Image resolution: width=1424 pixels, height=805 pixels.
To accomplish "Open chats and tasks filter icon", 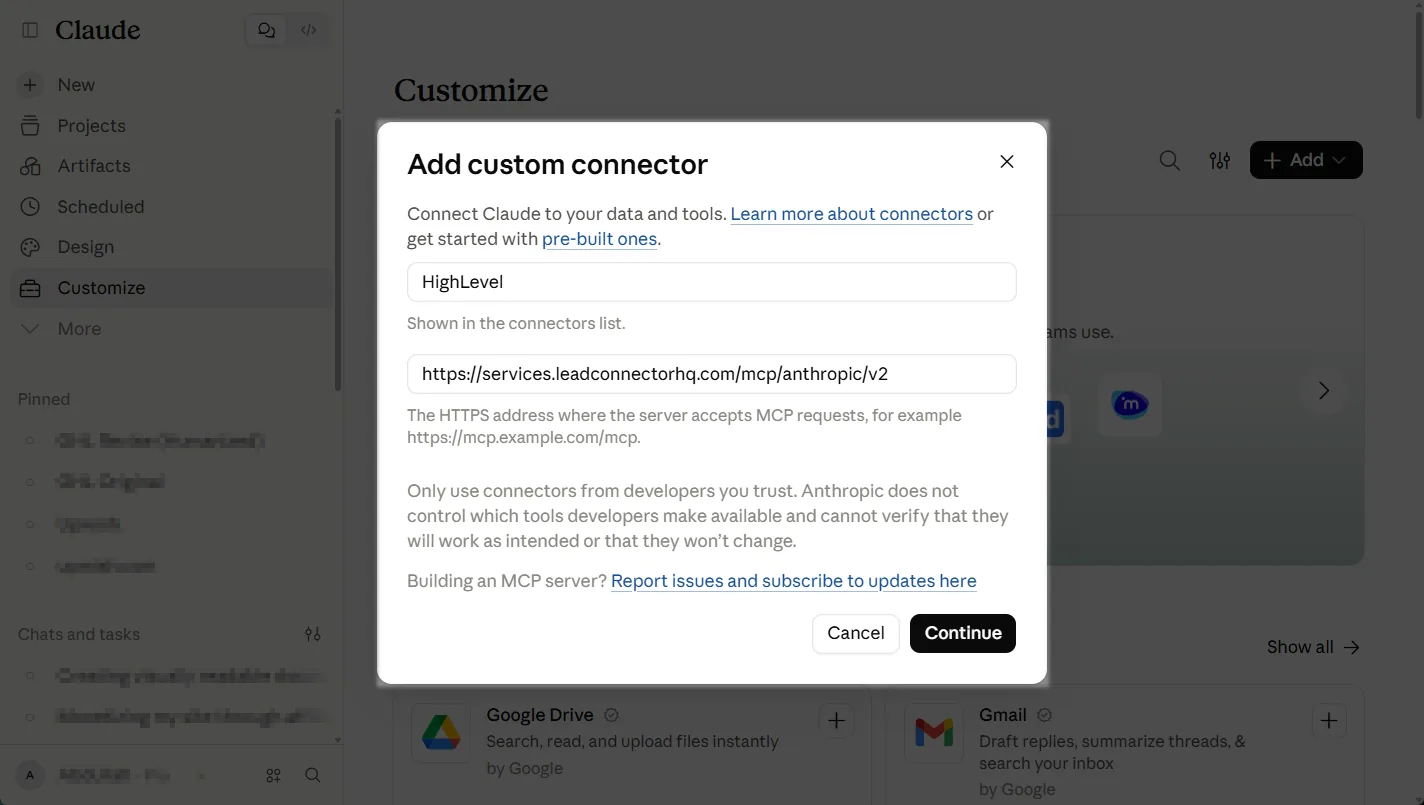I will click(x=313, y=634).
